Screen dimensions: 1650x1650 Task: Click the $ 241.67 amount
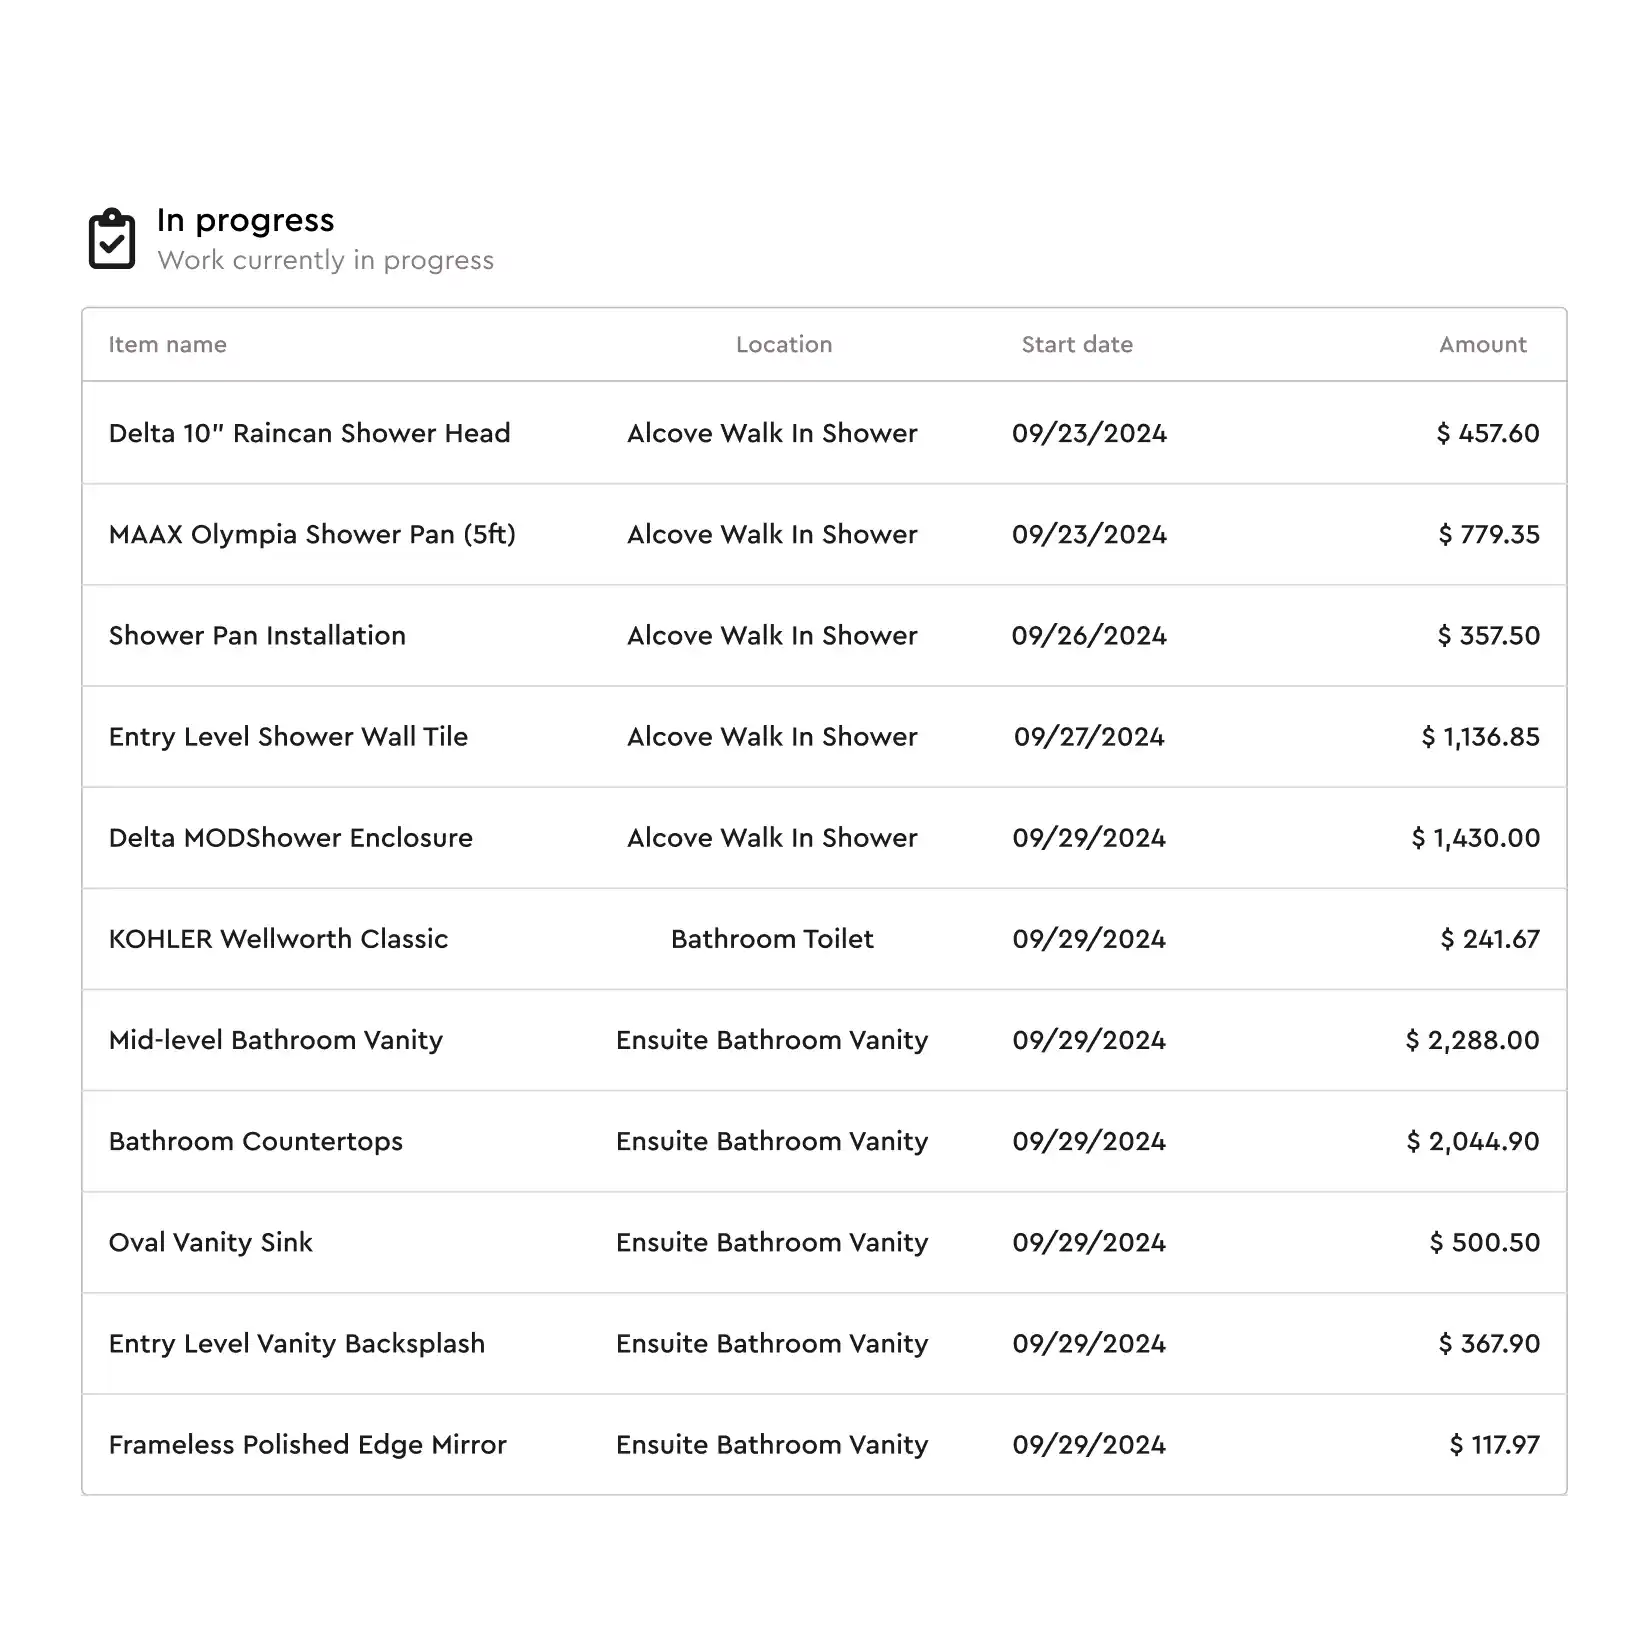point(1490,938)
